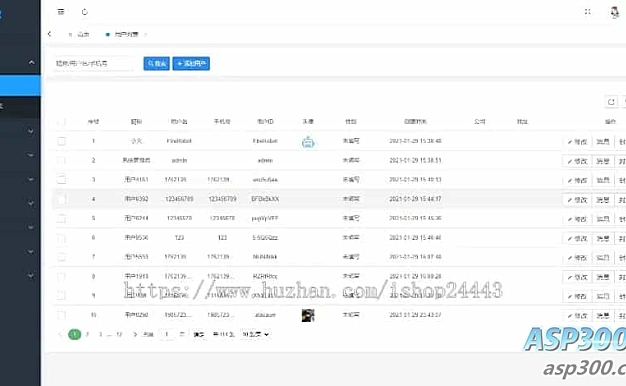Click the message button for row 1 FineRobot
This screenshot has height=386, width=626.
click(x=603, y=142)
